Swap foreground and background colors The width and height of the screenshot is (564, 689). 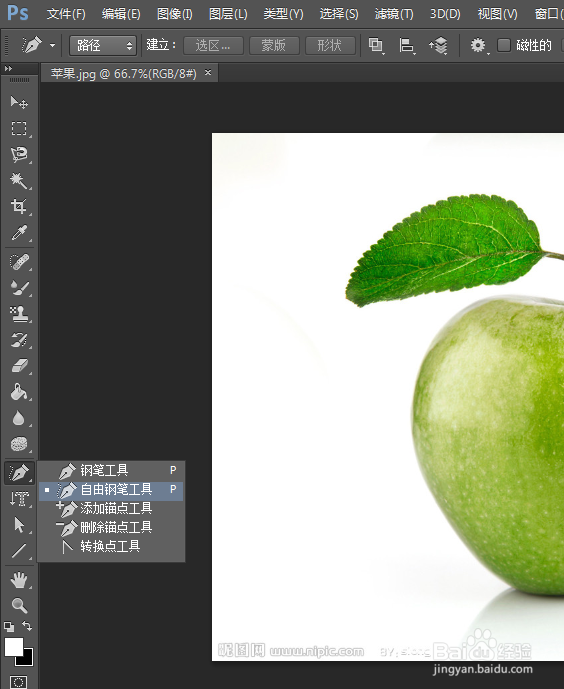coord(27,626)
